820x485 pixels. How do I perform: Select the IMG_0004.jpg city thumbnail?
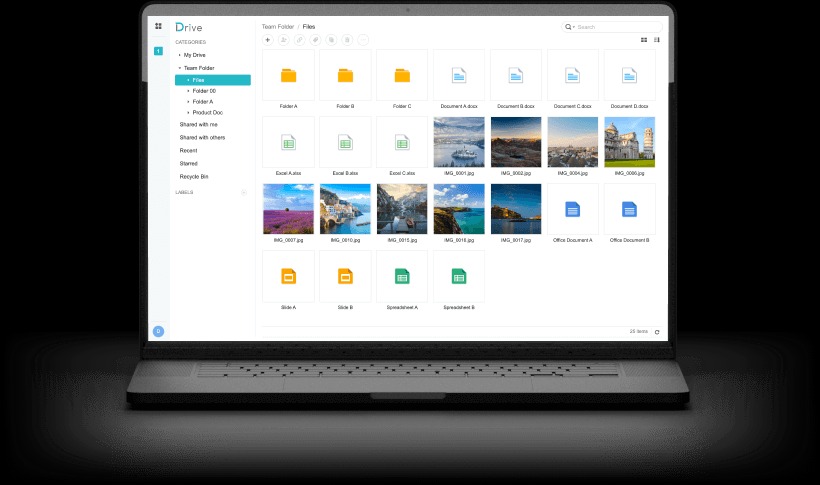573,142
